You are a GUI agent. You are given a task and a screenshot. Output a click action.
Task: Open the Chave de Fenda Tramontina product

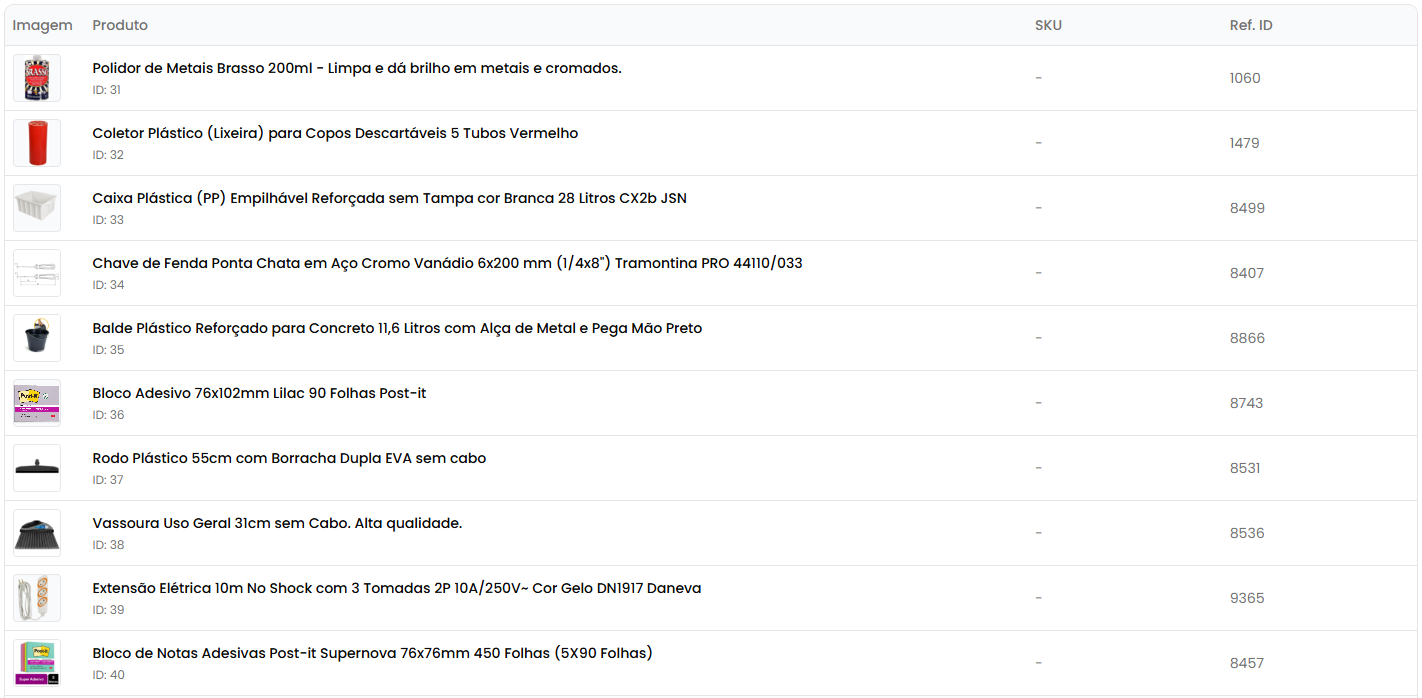pyautogui.click(x=447, y=263)
